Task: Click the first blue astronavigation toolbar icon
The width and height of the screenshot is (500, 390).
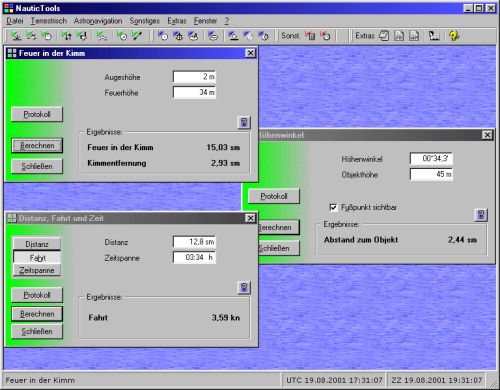Action: pyautogui.click(x=163, y=35)
